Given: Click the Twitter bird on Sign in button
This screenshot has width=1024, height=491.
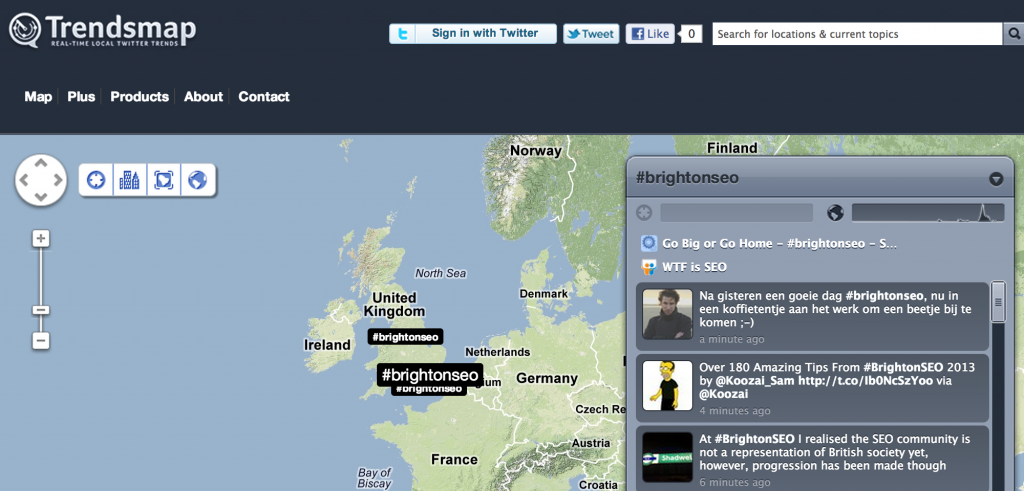Looking at the screenshot, I should [402, 34].
